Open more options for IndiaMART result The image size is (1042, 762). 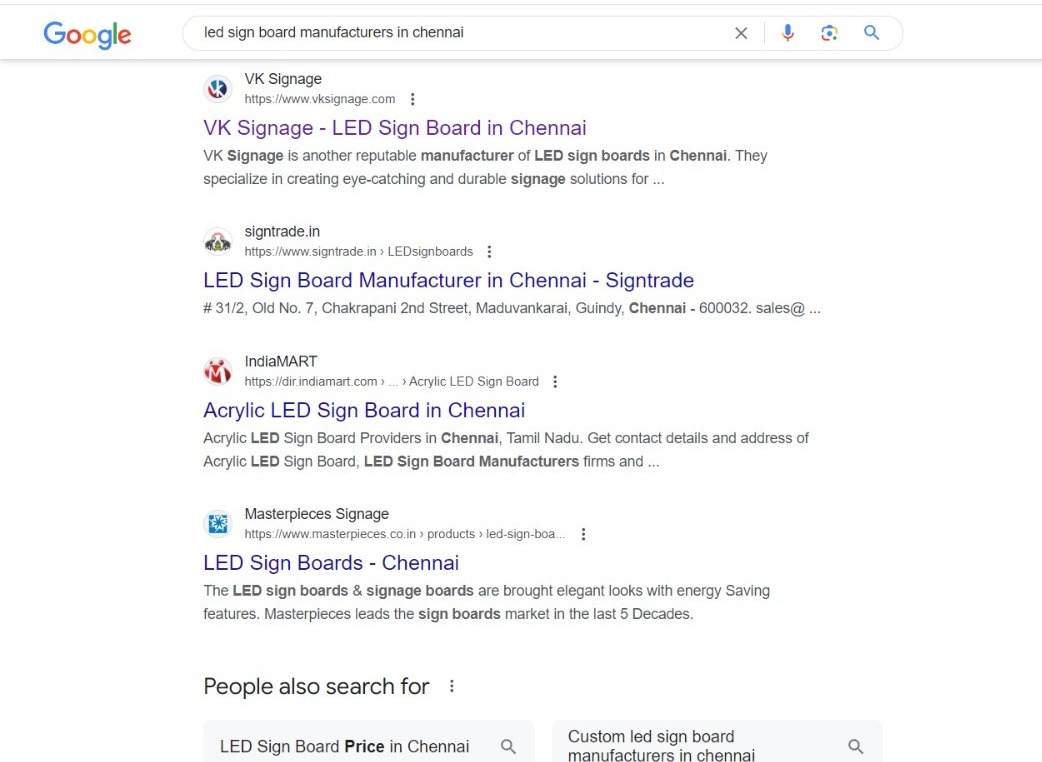pyautogui.click(x=555, y=382)
